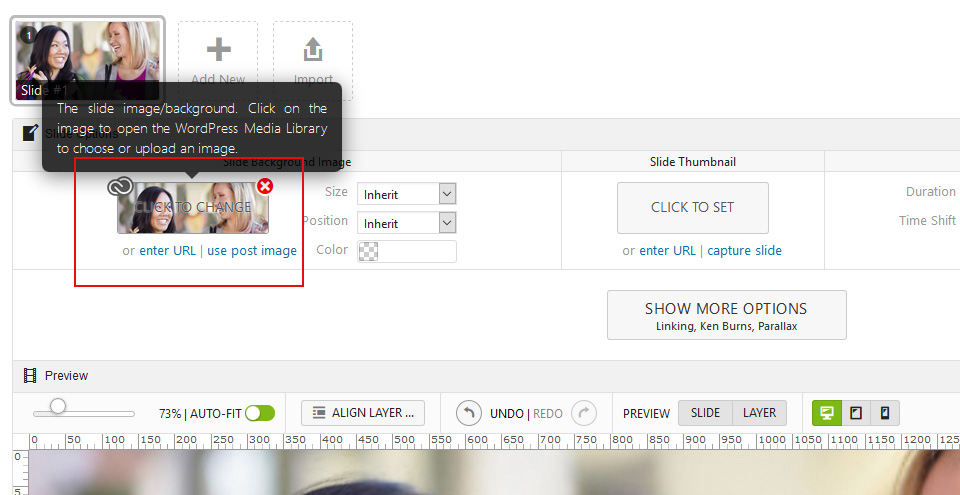Image resolution: width=960 pixels, height=495 pixels.
Task: Select the LAYER preview tab
Action: coord(759,413)
